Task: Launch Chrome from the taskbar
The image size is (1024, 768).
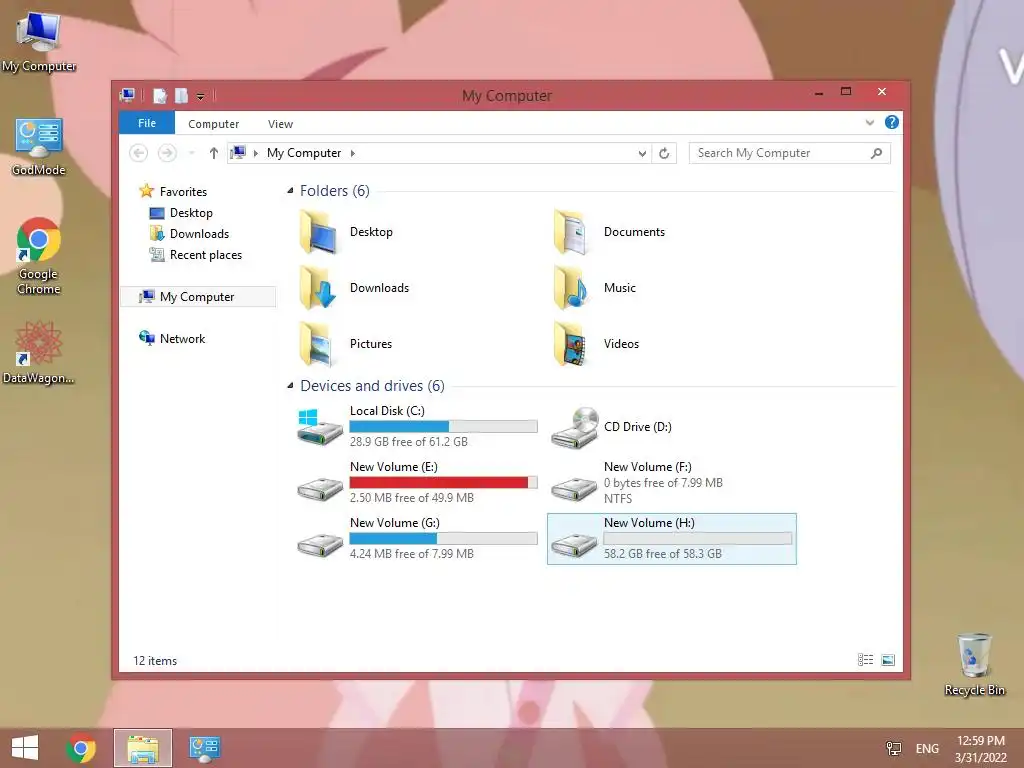Action: [81, 748]
